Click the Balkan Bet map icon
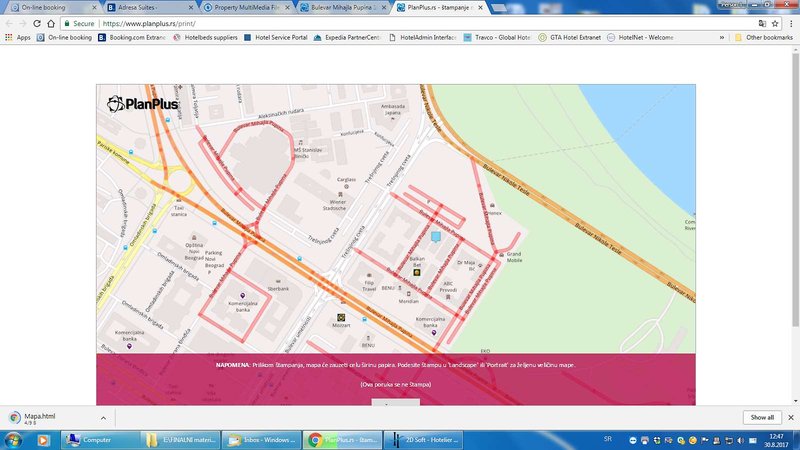Image resolution: width=800 pixels, height=450 pixels. point(418,270)
